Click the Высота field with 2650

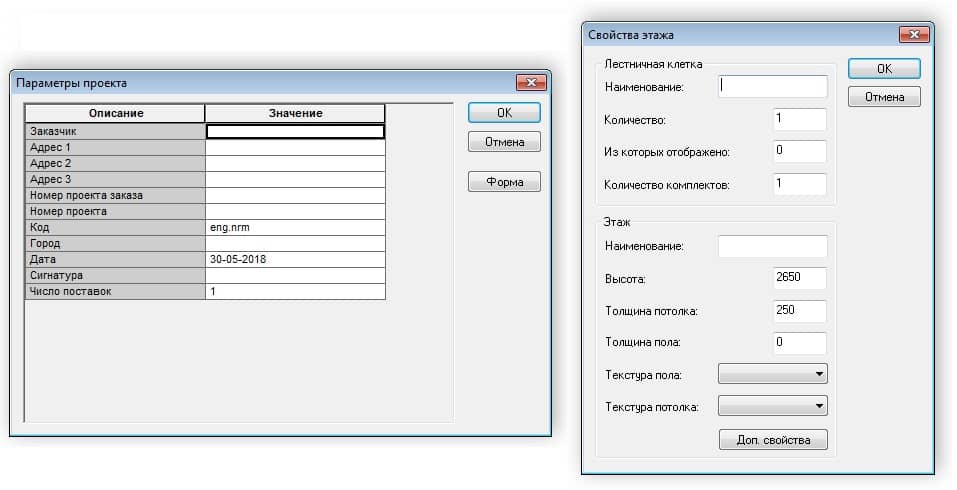pos(800,278)
